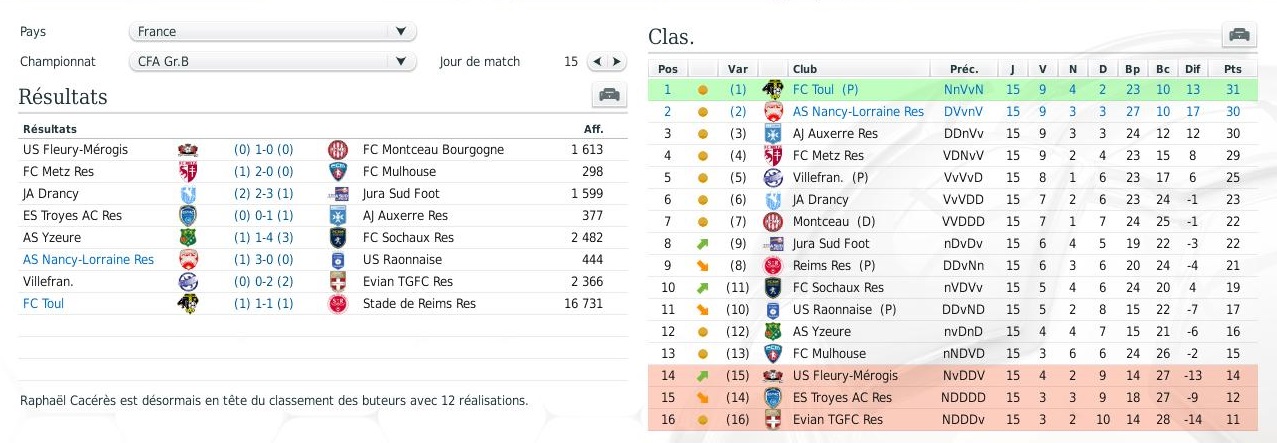Go to the next match day

tap(616, 62)
